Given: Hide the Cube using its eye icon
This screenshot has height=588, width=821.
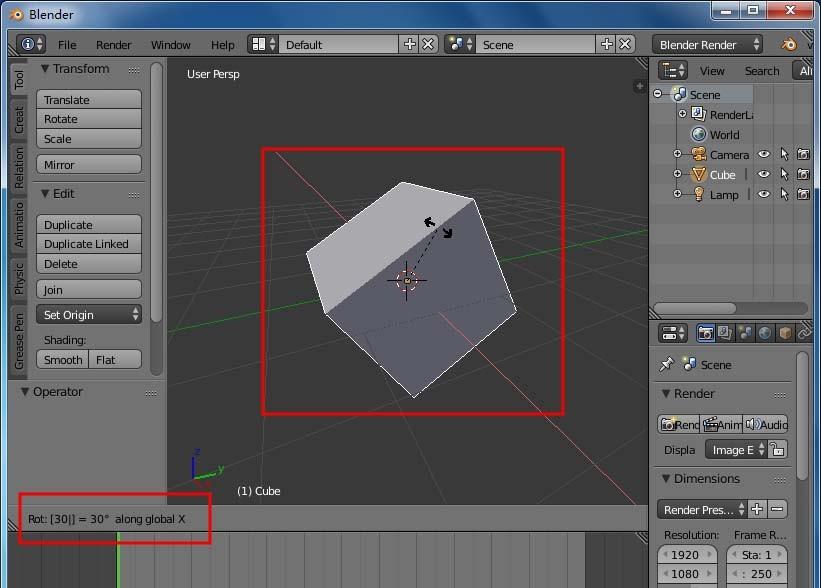Looking at the screenshot, I should [x=764, y=174].
